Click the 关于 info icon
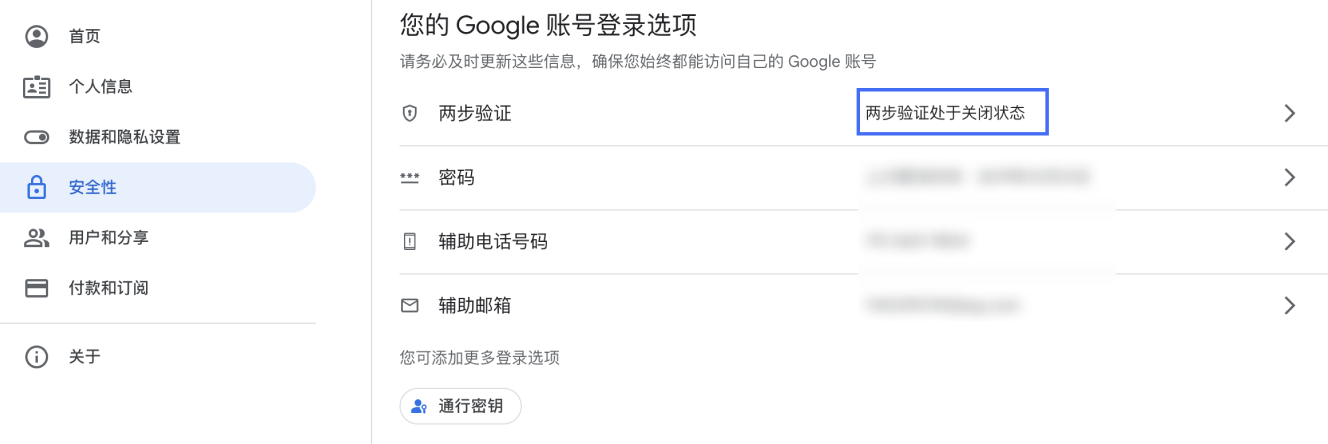The image size is (1328, 444). [x=37, y=357]
